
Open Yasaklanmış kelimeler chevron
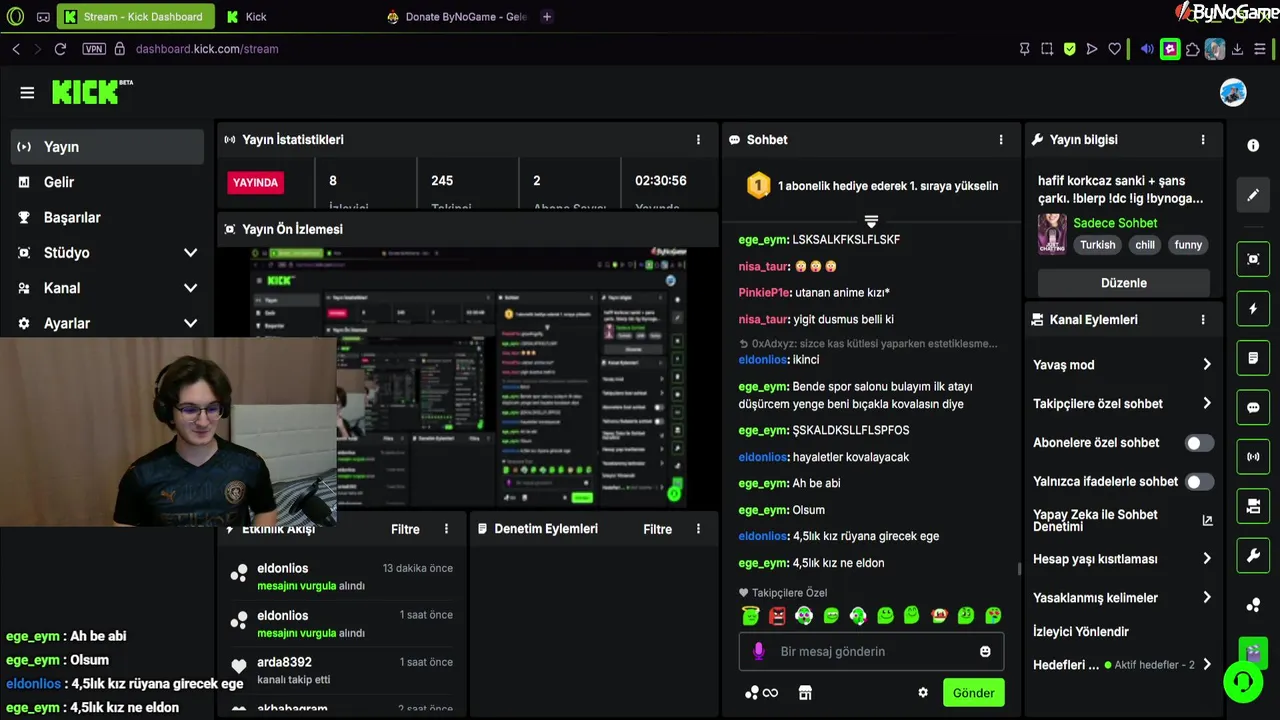[x=1207, y=598]
